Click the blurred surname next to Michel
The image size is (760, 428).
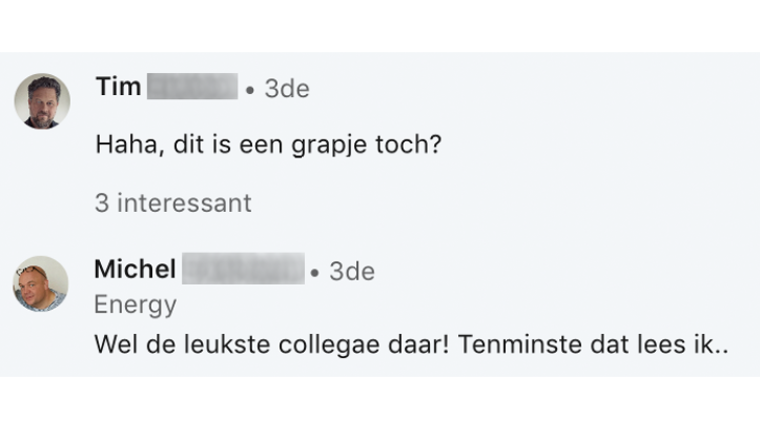[x=244, y=270]
